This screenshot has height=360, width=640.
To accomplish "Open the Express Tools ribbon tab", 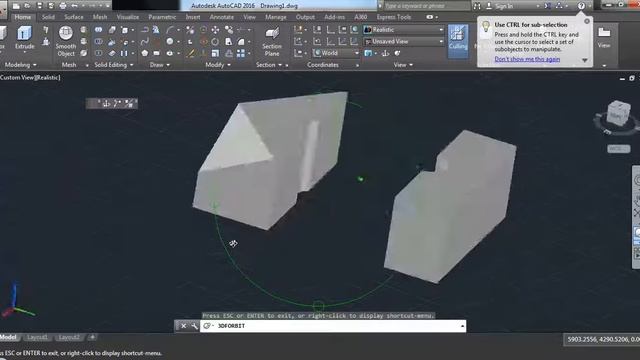I will tap(394, 17).
